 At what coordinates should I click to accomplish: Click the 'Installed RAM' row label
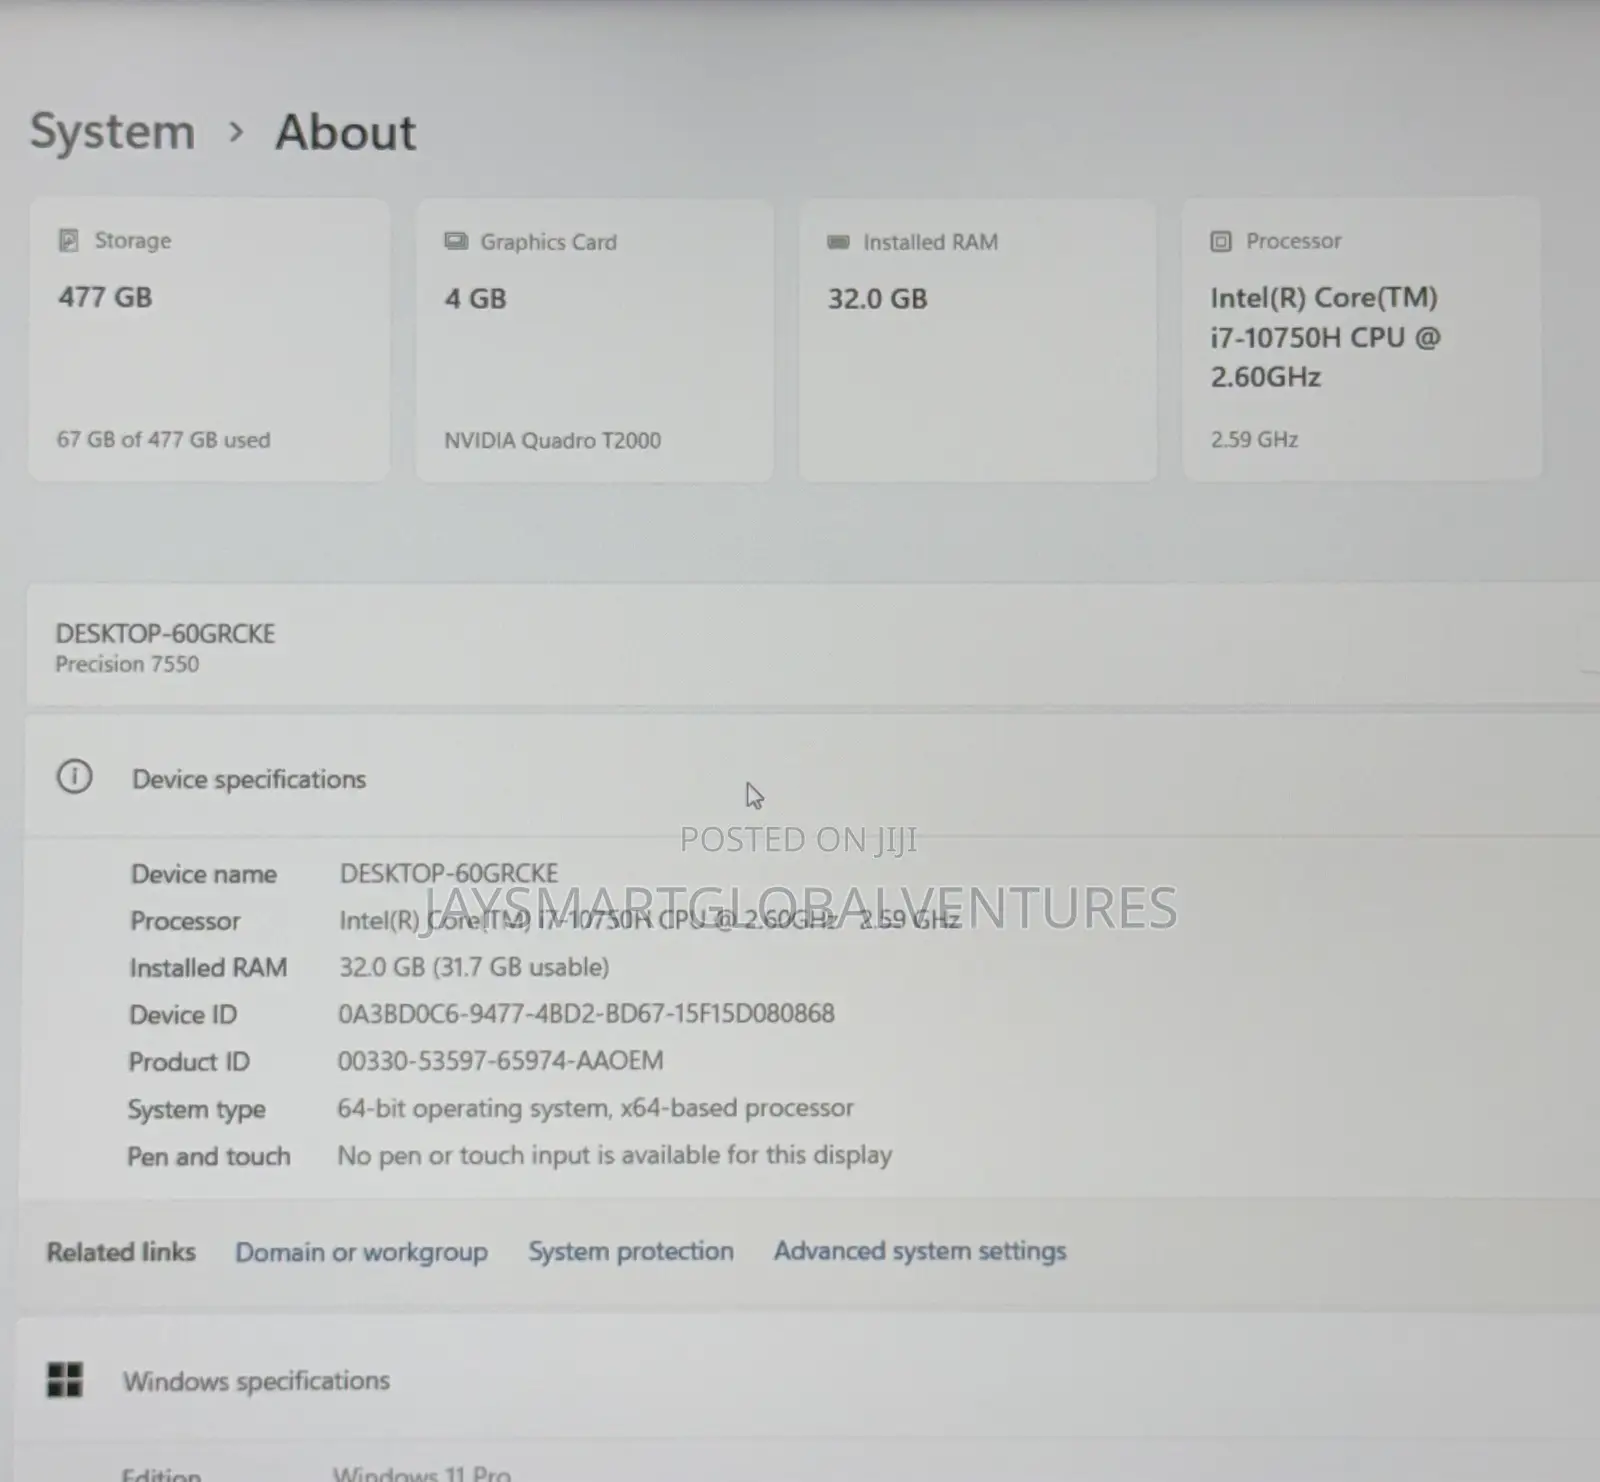coord(208,968)
